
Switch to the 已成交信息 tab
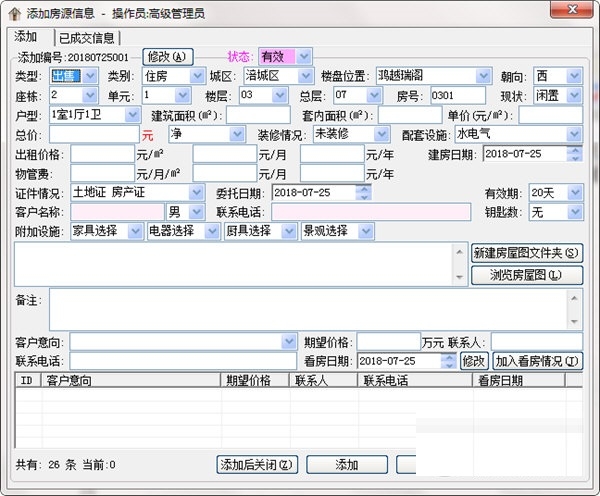[x=87, y=38]
